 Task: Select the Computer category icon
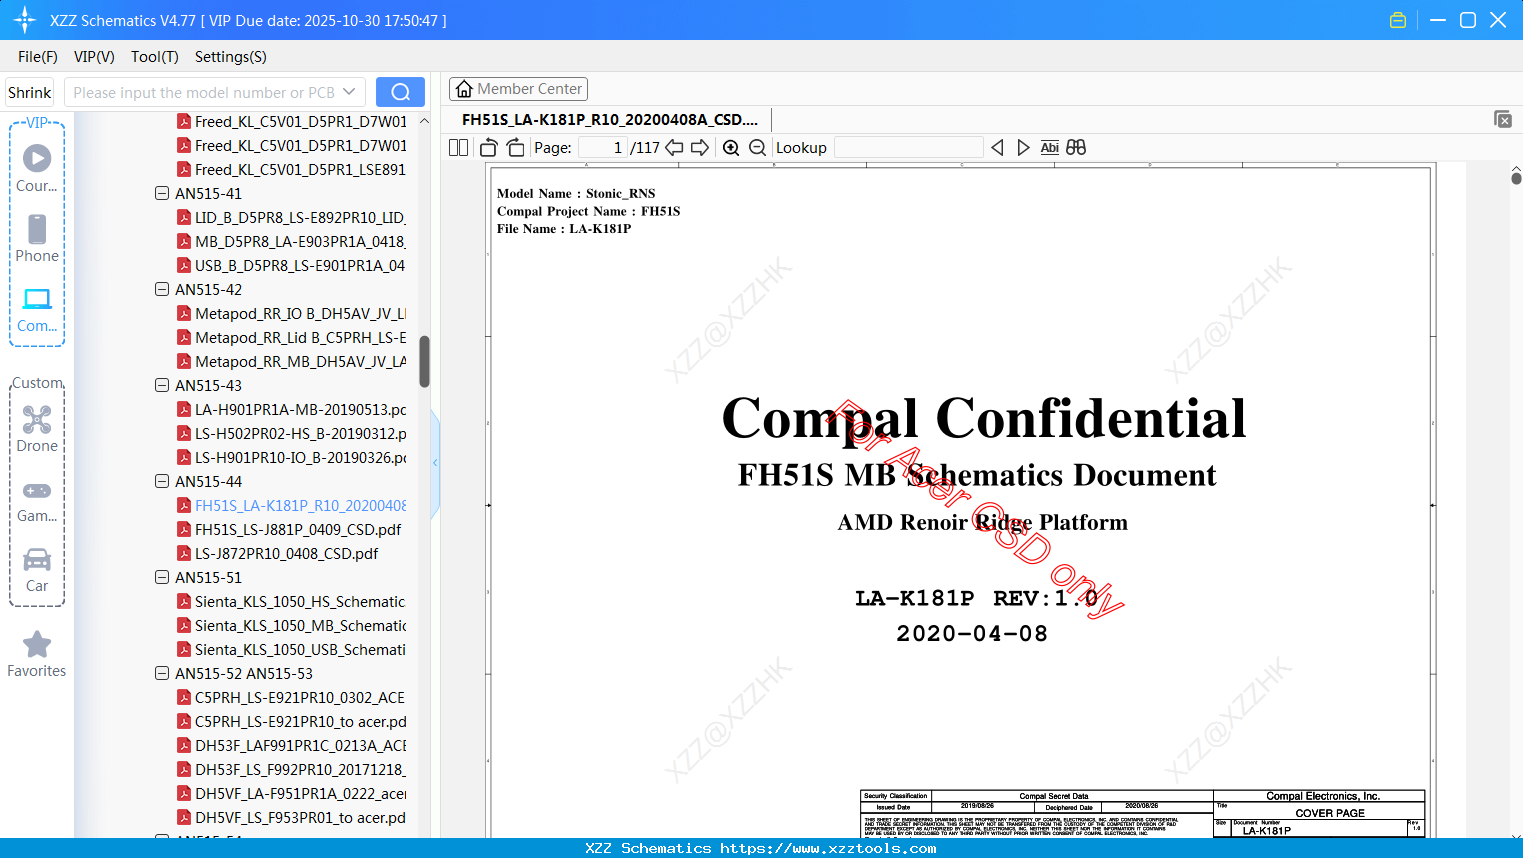(37, 310)
